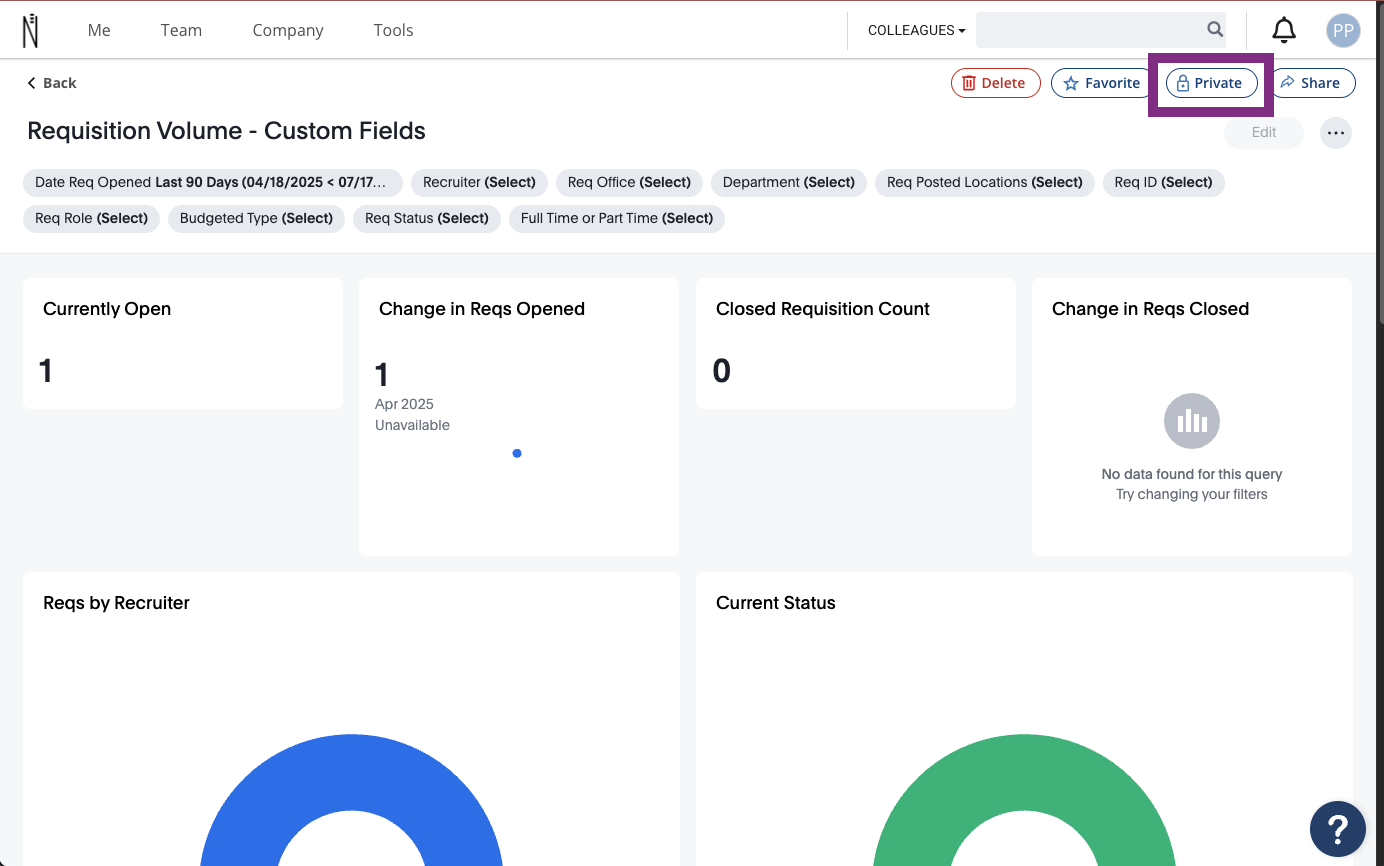Share this report

1311,83
